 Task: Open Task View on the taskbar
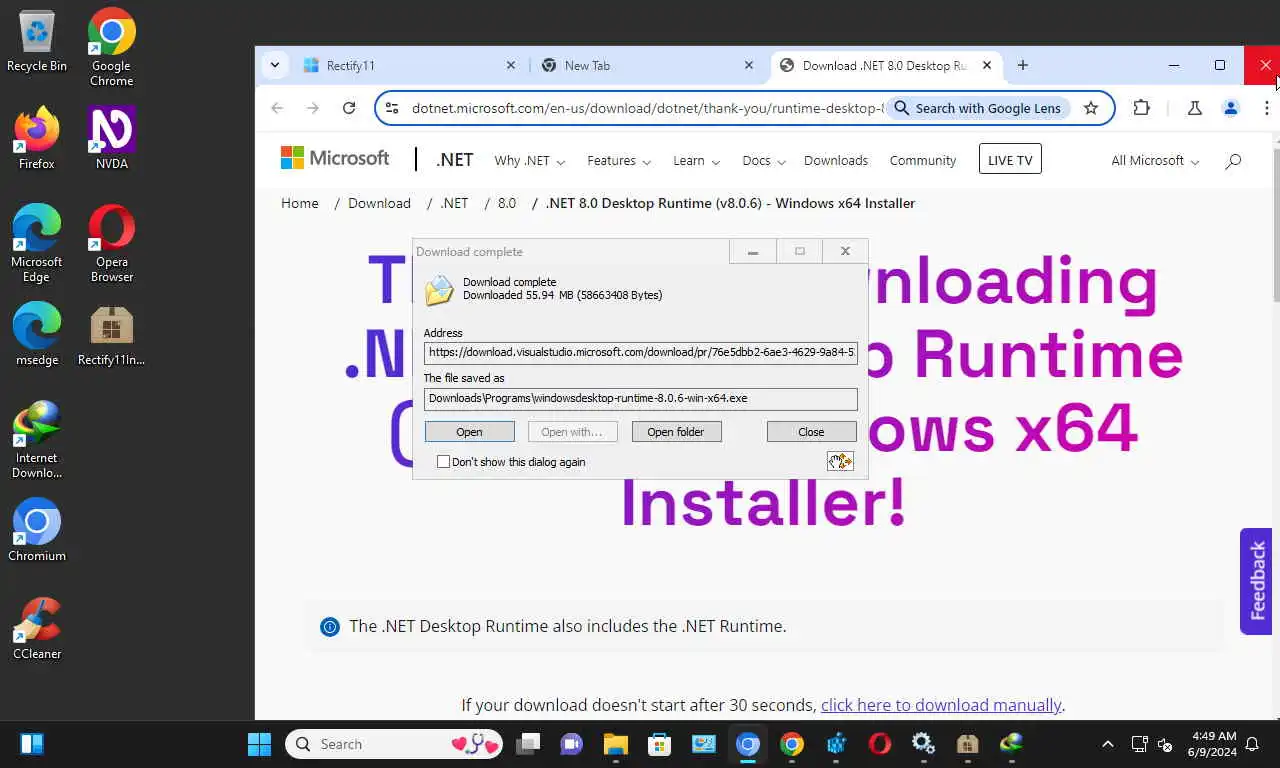pos(528,744)
